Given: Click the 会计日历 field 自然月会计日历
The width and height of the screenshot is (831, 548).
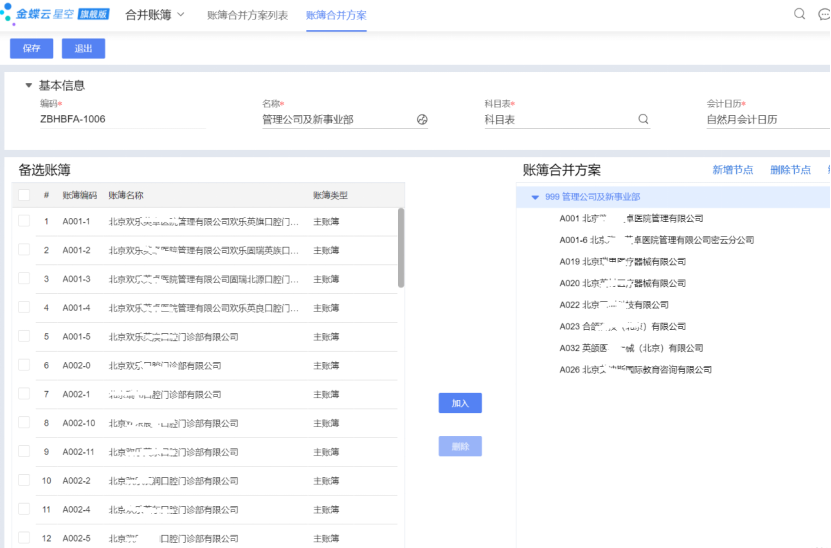Looking at the screenshot, I should (x=768, y=119).
